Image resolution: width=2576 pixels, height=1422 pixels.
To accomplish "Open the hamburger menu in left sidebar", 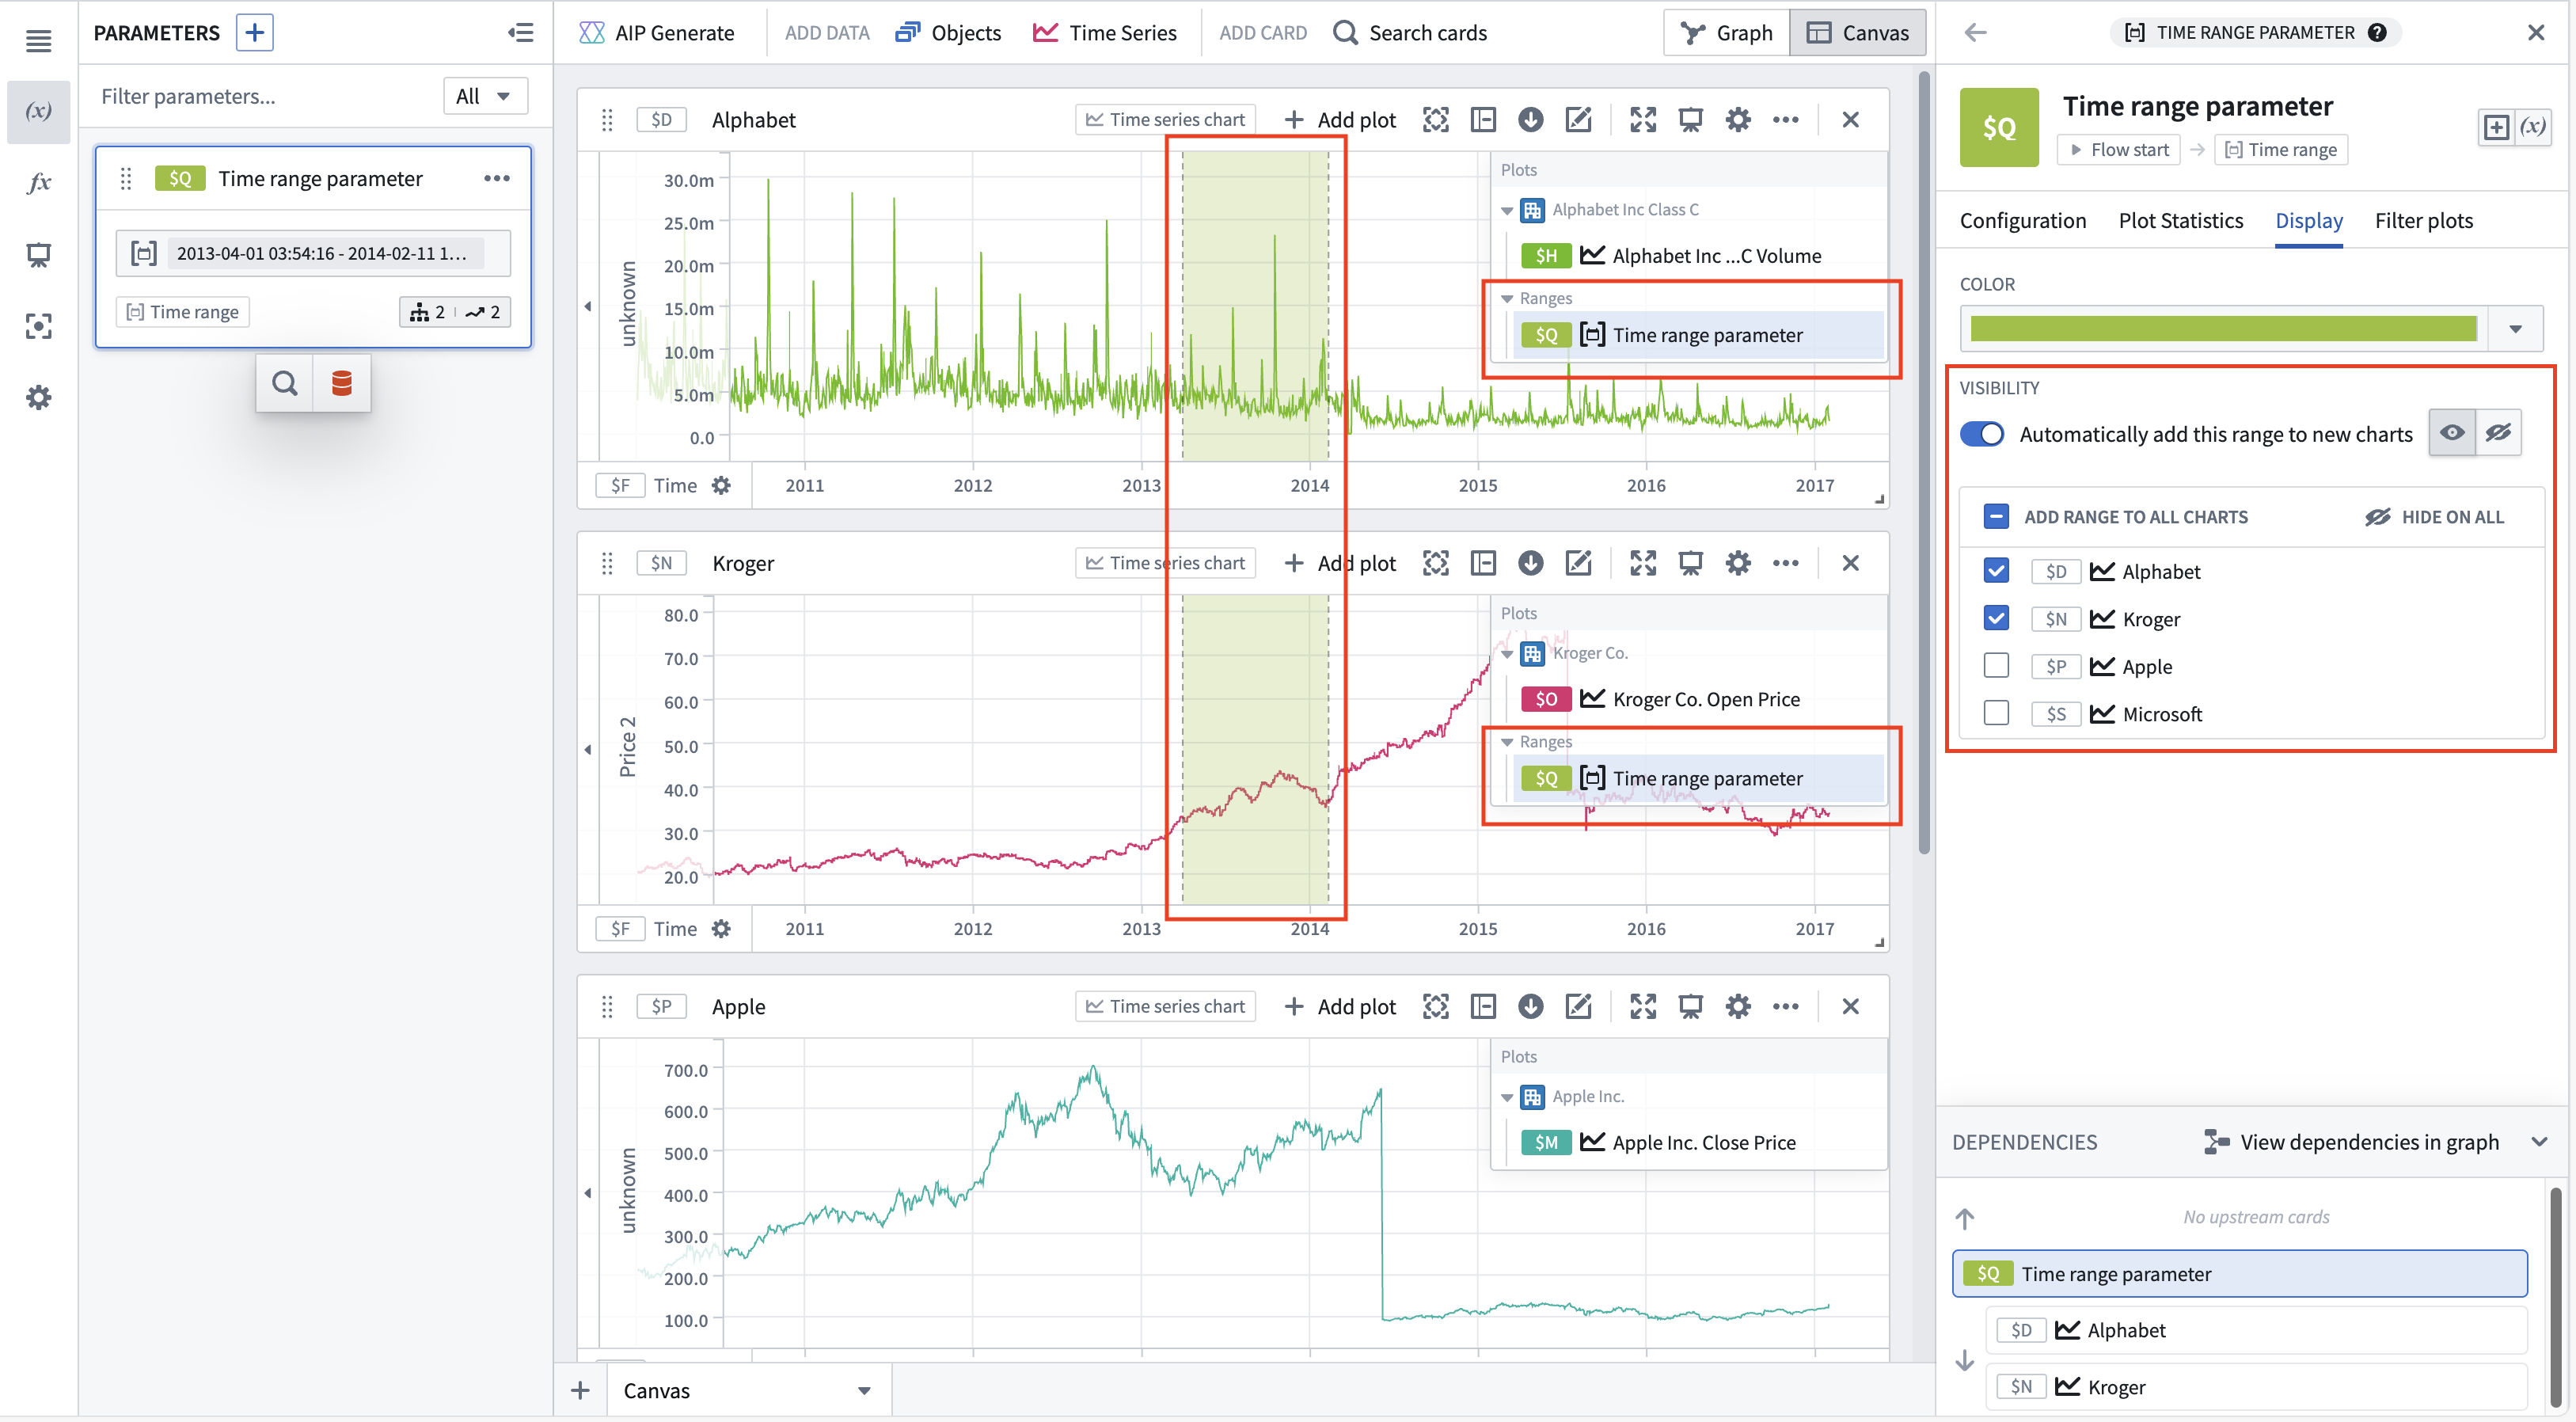I will pyautogui.click(x=38, y=41).
